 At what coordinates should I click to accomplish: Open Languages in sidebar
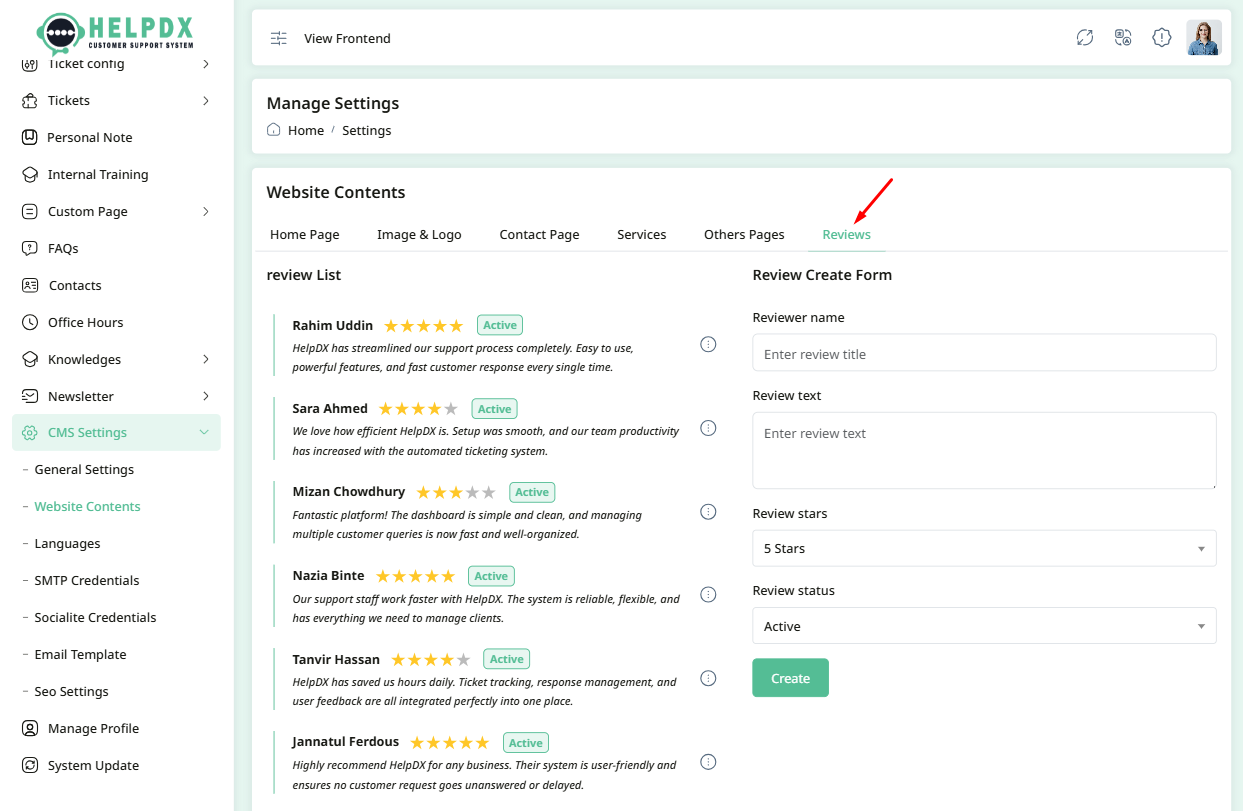(x=67, y=543)
